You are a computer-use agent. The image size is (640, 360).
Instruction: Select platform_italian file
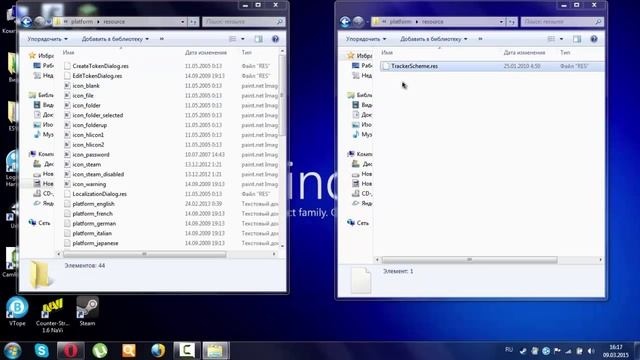[x=92, y=233]
